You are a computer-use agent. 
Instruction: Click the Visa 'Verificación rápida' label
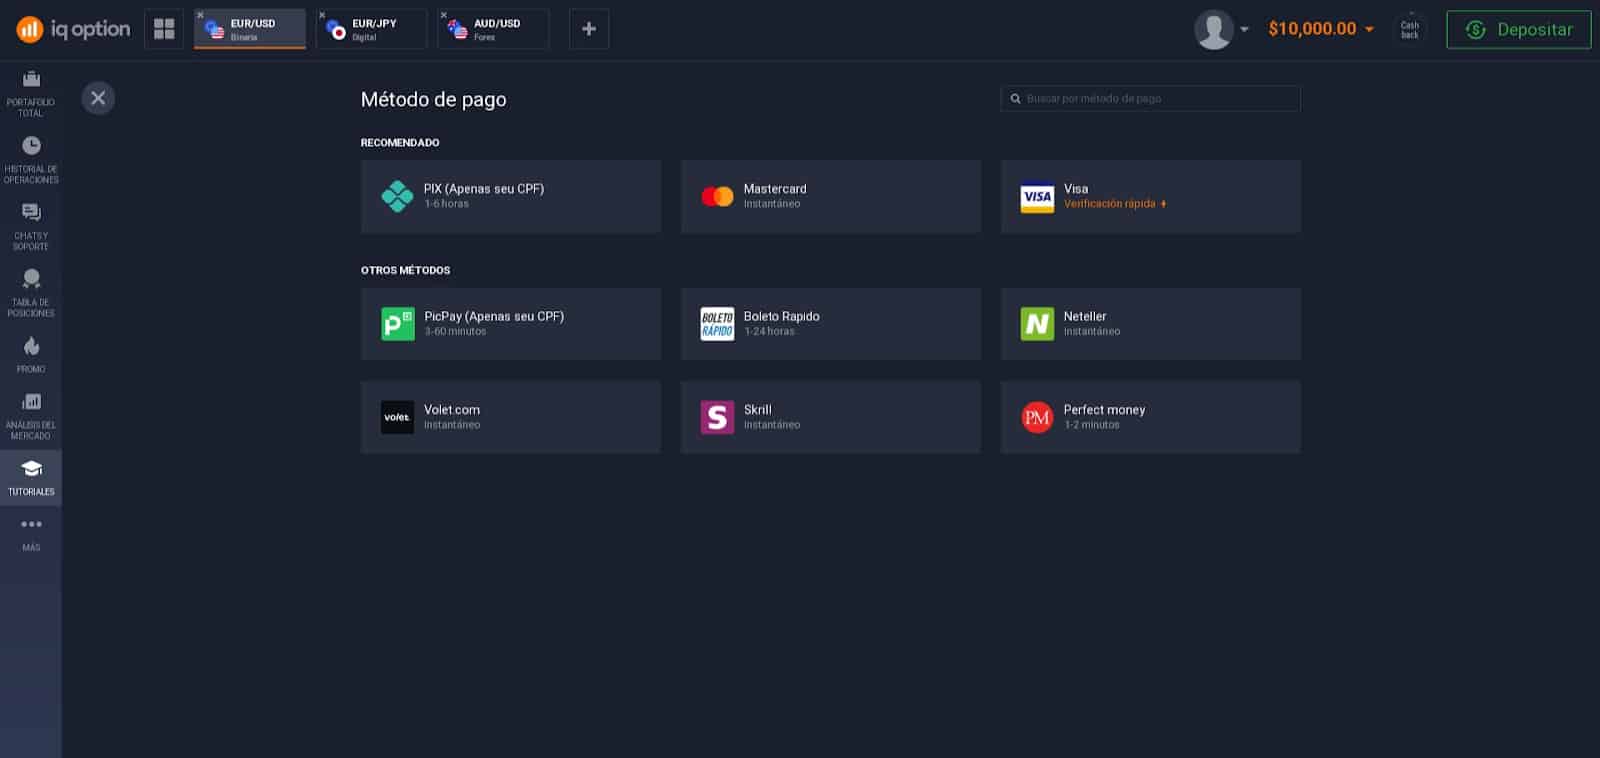pyautogui.click(x=1115, y=204)
